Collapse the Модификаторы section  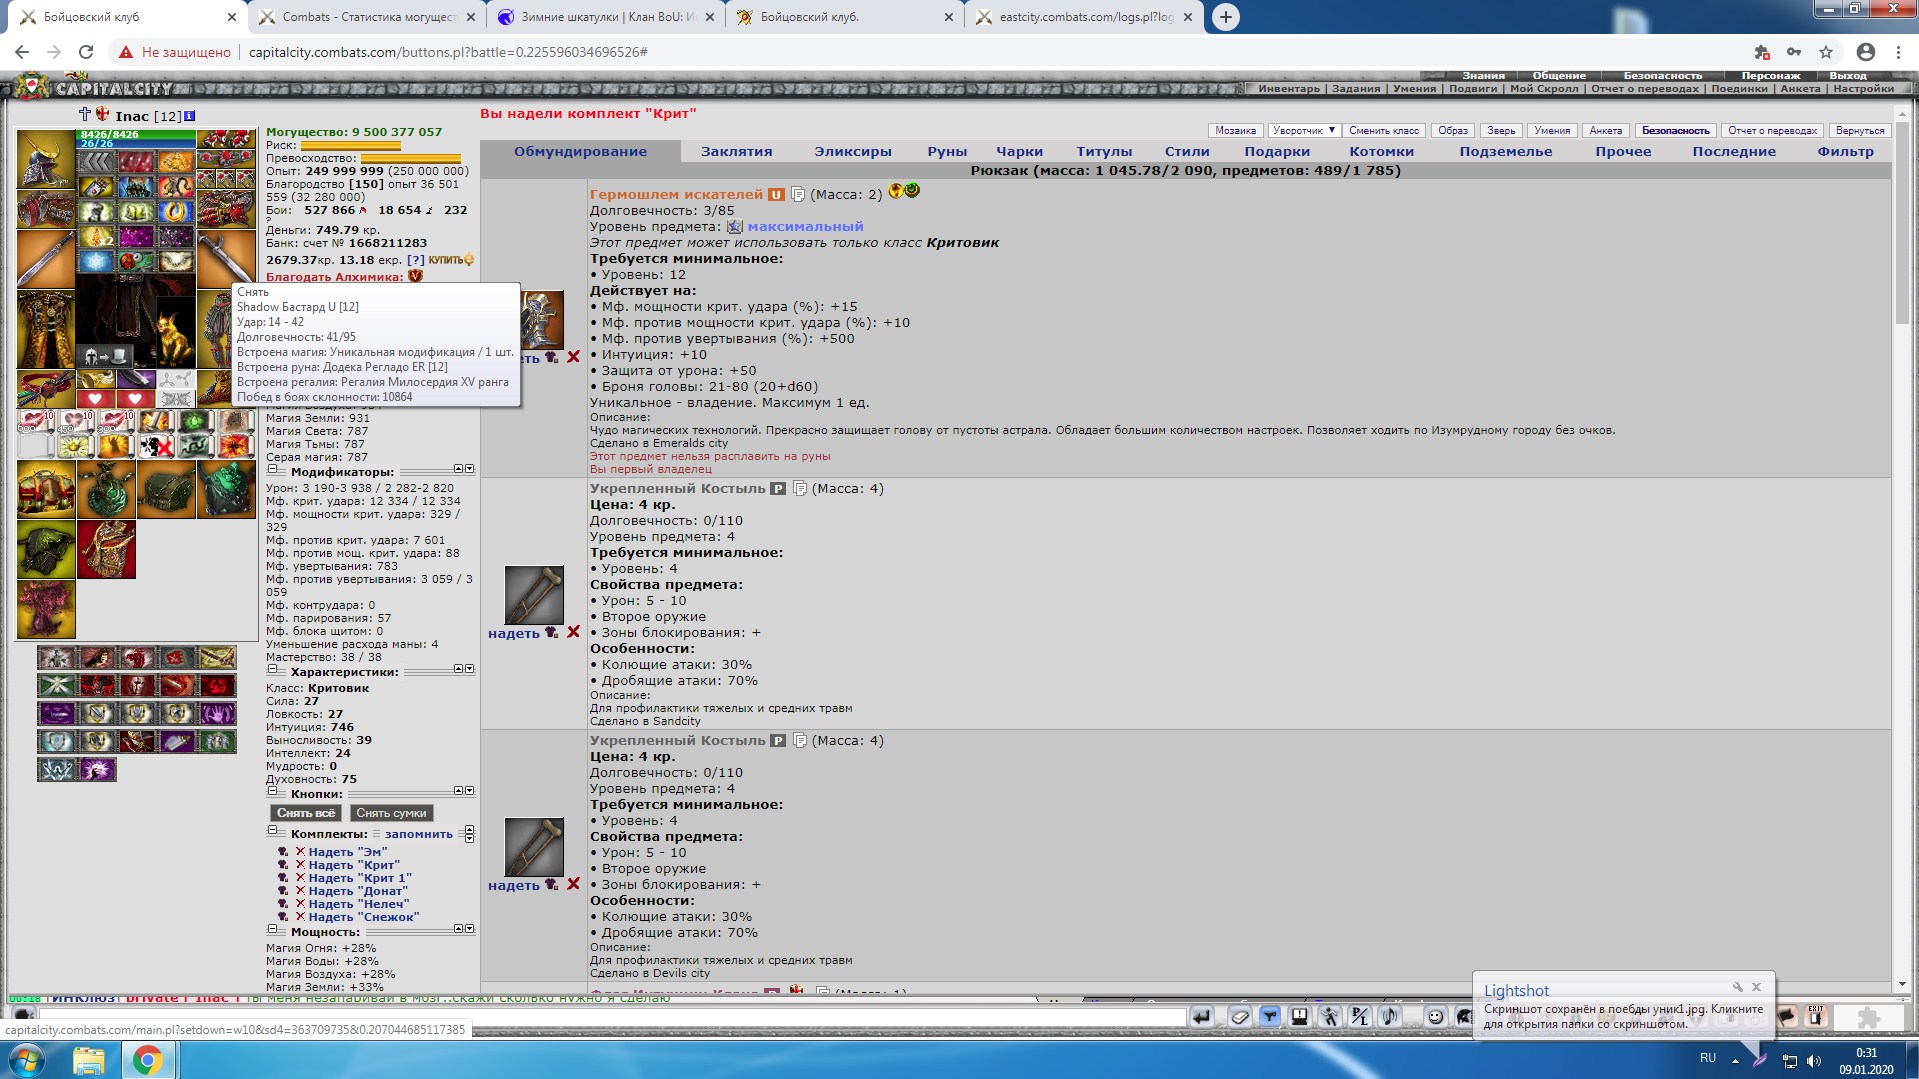[272, 469]
